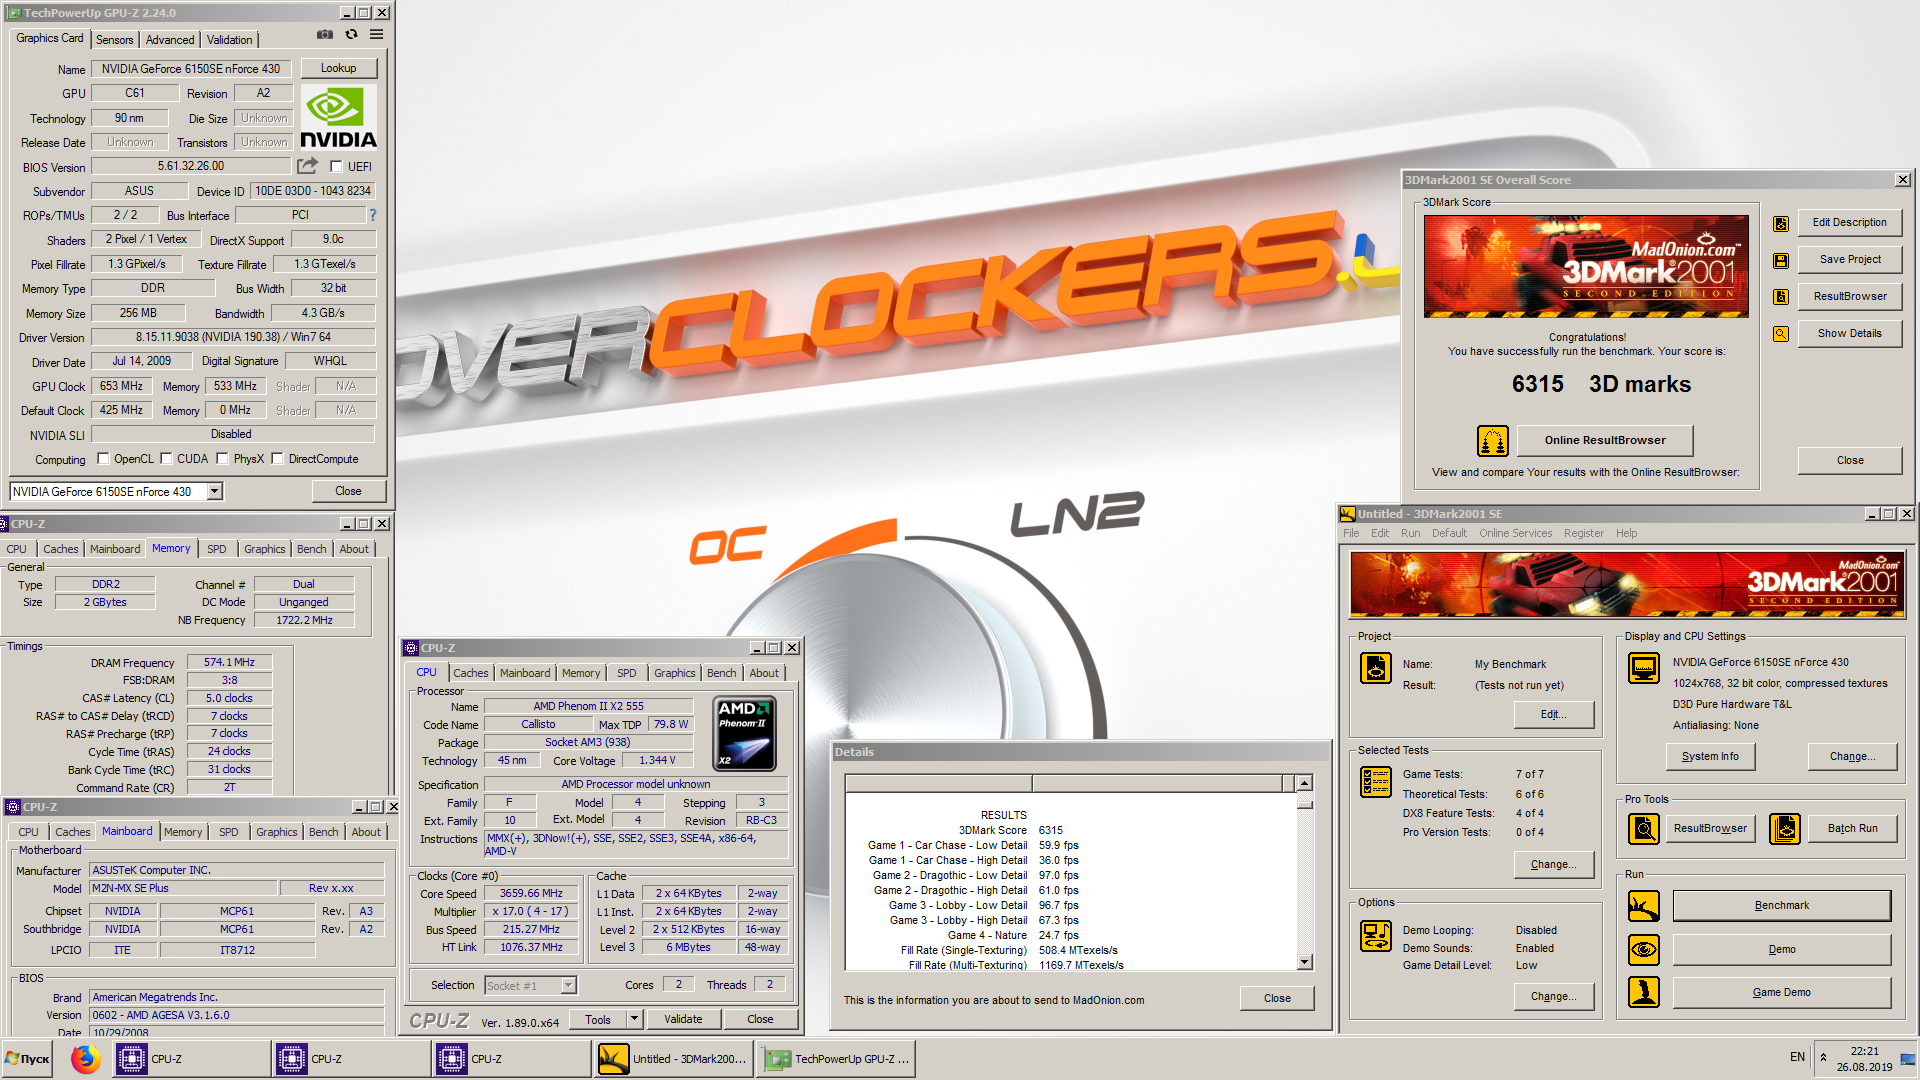The image size is (1920, 1080).
Task: Open the Caches tab in the CPU tab window
Action: click(471, 673)
